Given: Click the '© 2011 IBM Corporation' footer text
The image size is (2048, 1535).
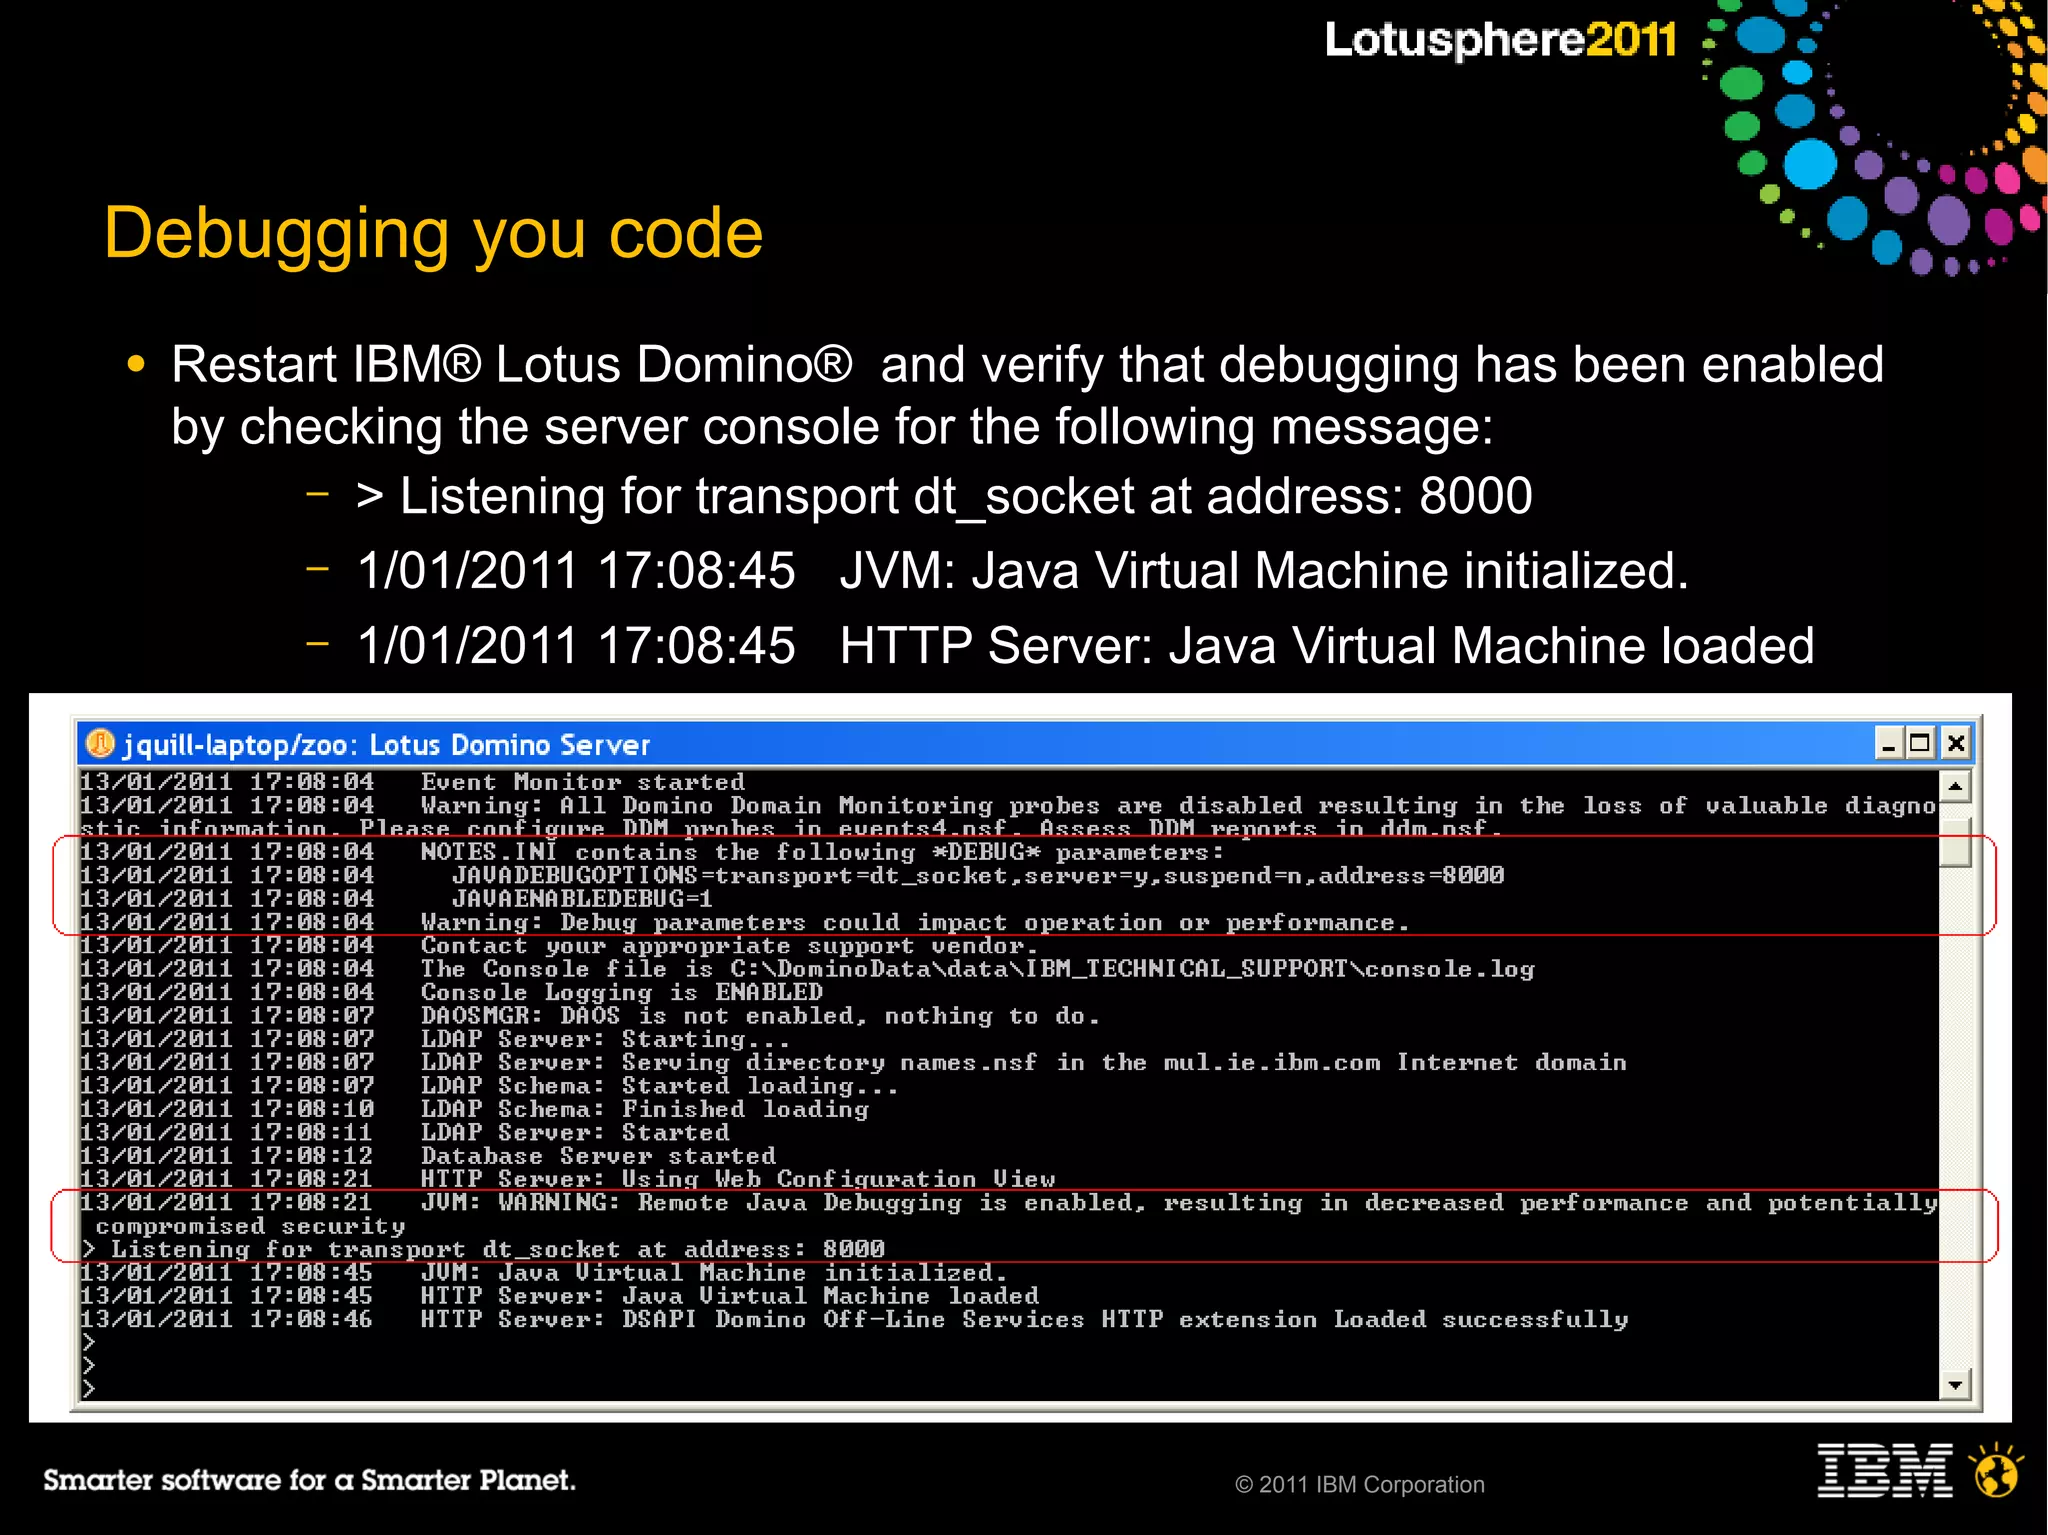Looking at the screenshot, I should click(1360, 1485).
